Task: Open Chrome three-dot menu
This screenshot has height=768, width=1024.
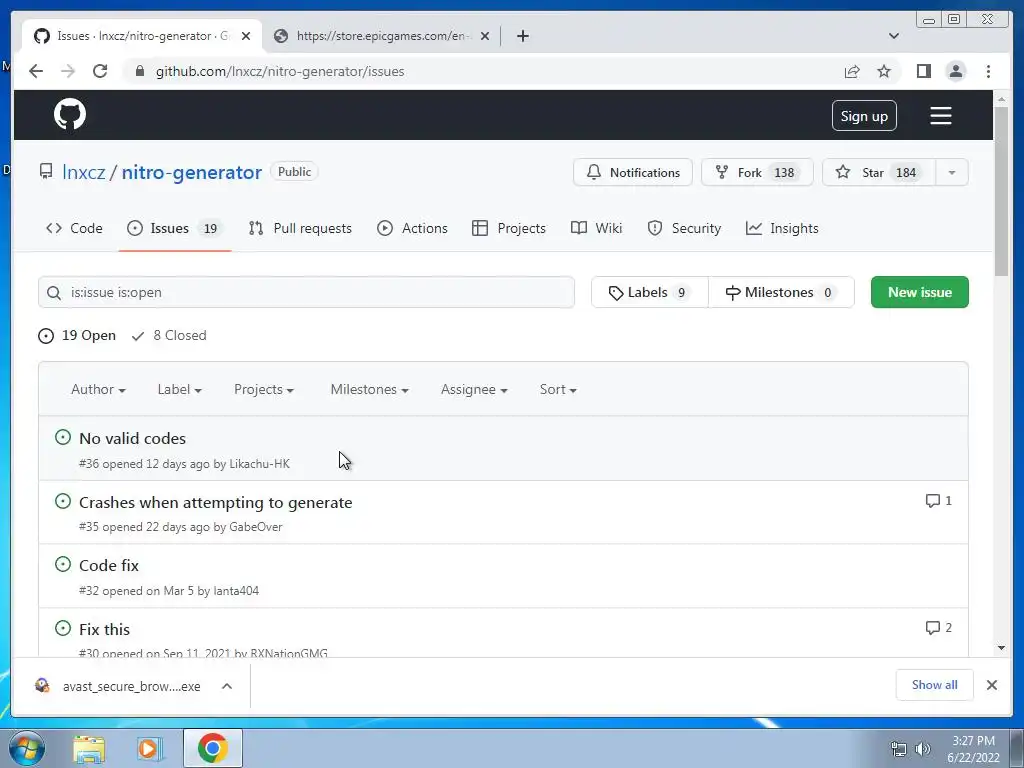Action: click(x=988, y=71)
